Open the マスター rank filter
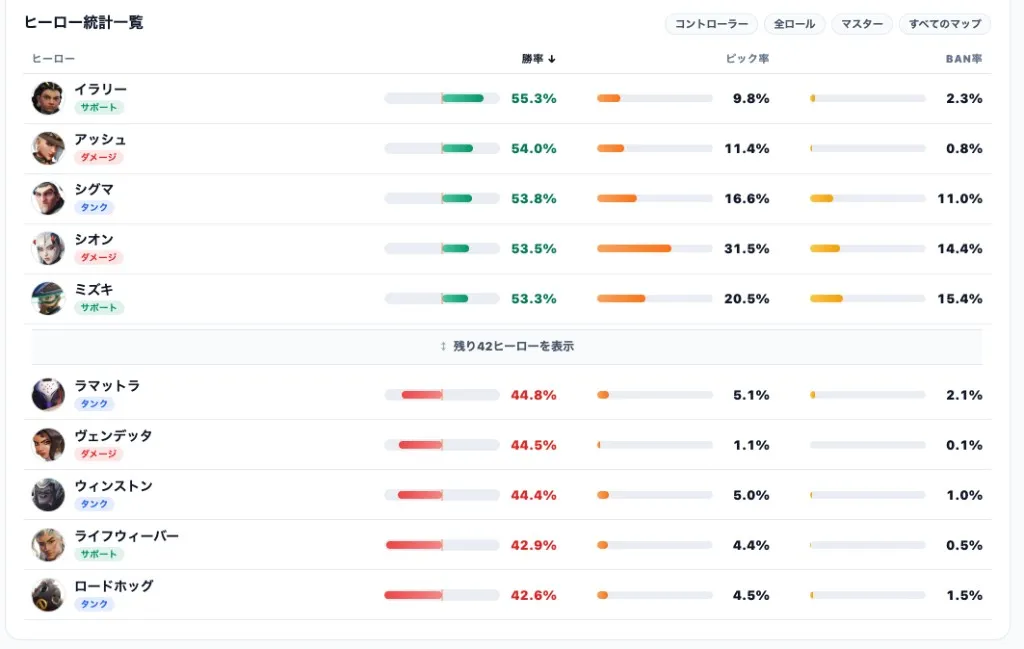This screenshot has width=1024, height=649. tap(861, 24)
